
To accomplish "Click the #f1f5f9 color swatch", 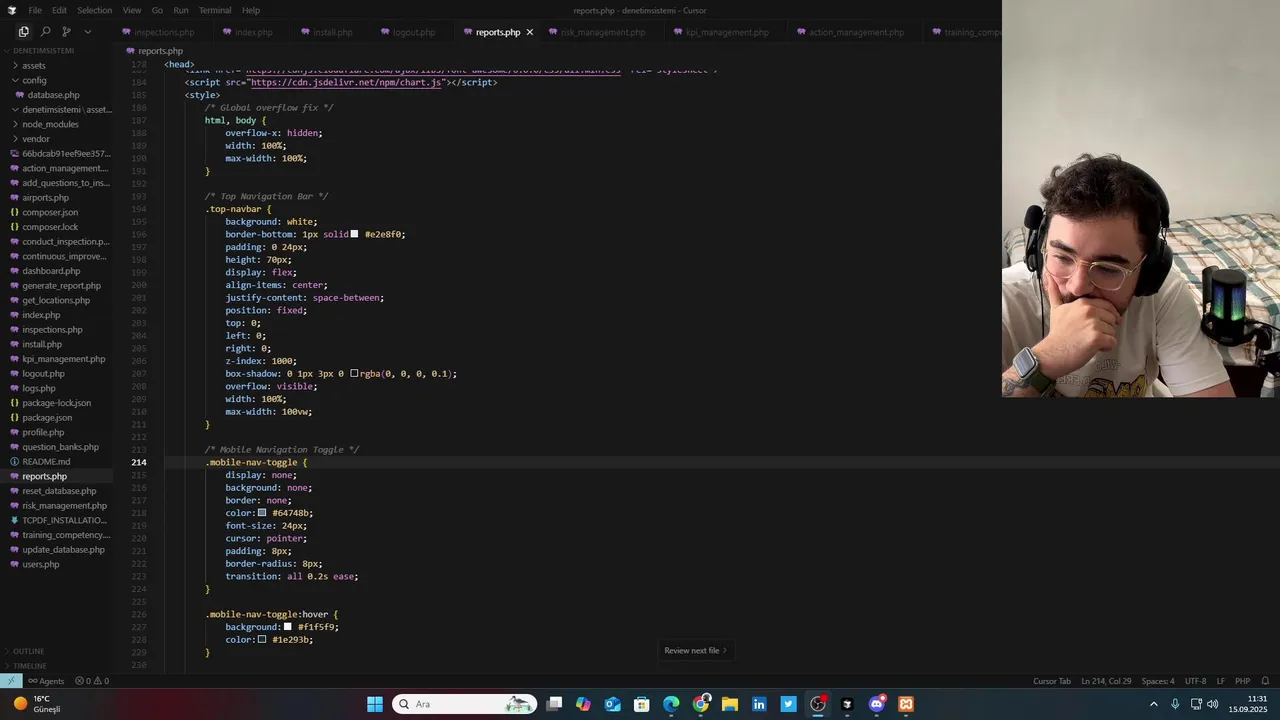I will (287, 627).
